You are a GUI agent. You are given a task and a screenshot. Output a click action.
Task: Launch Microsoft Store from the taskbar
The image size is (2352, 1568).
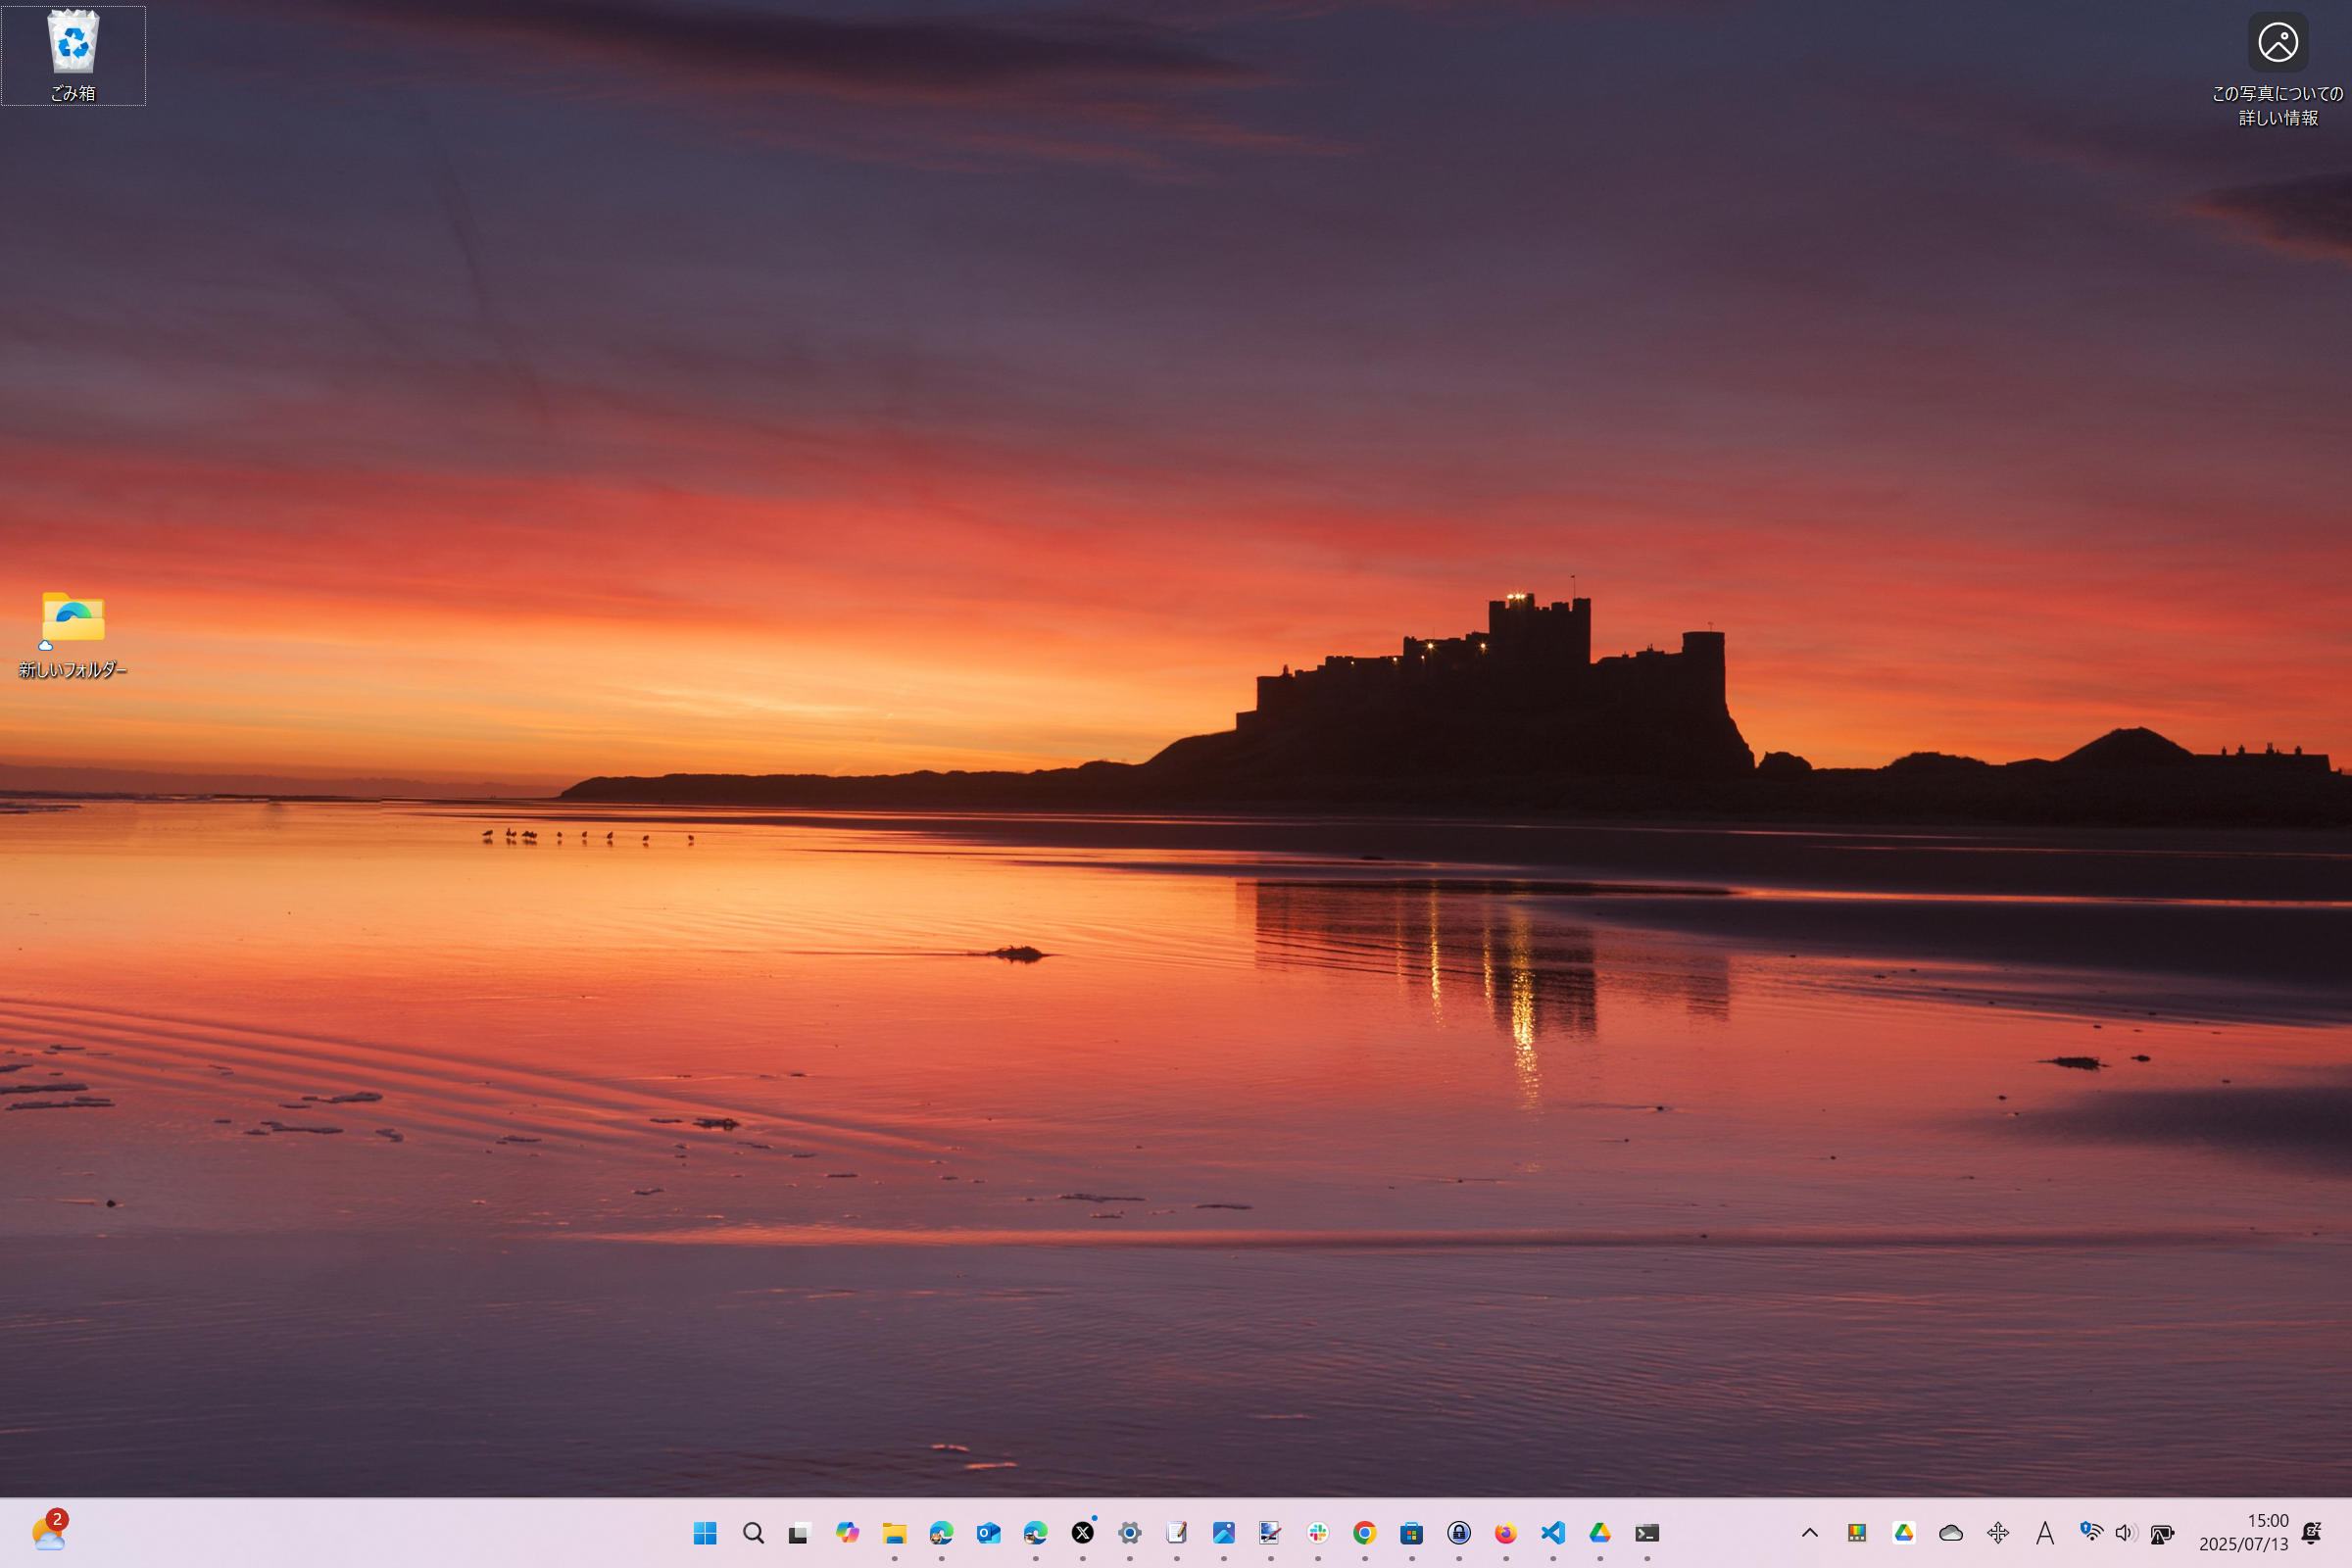1414,1532
